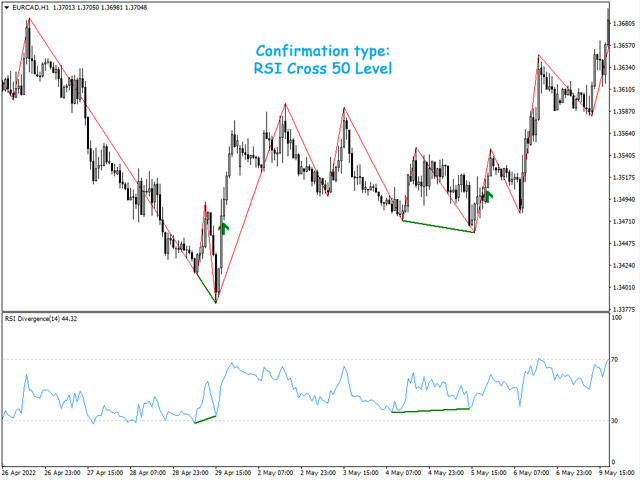
Task: Select the 1.34710 price label
Action: pyautogui.click(x=624, y=221)
